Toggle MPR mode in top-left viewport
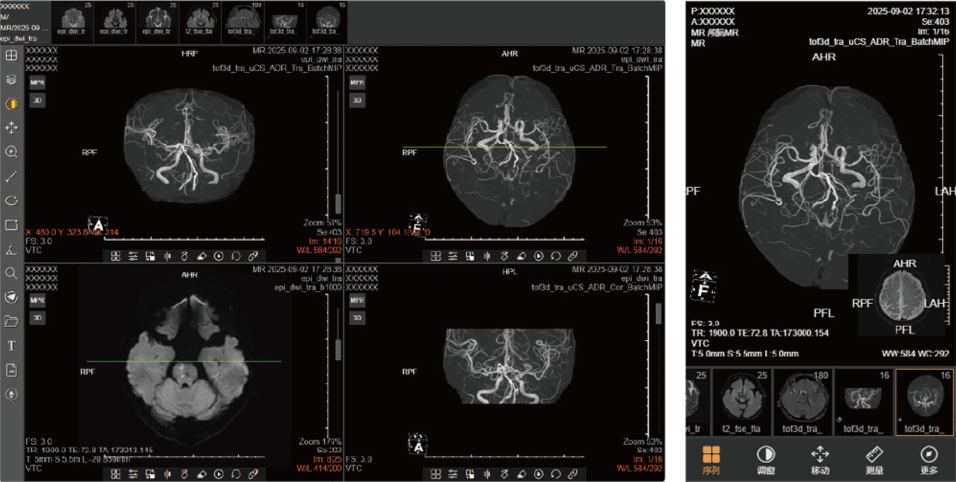Viewport: 956px width, 482px height. pyautogui.click(x=37, y=82)
